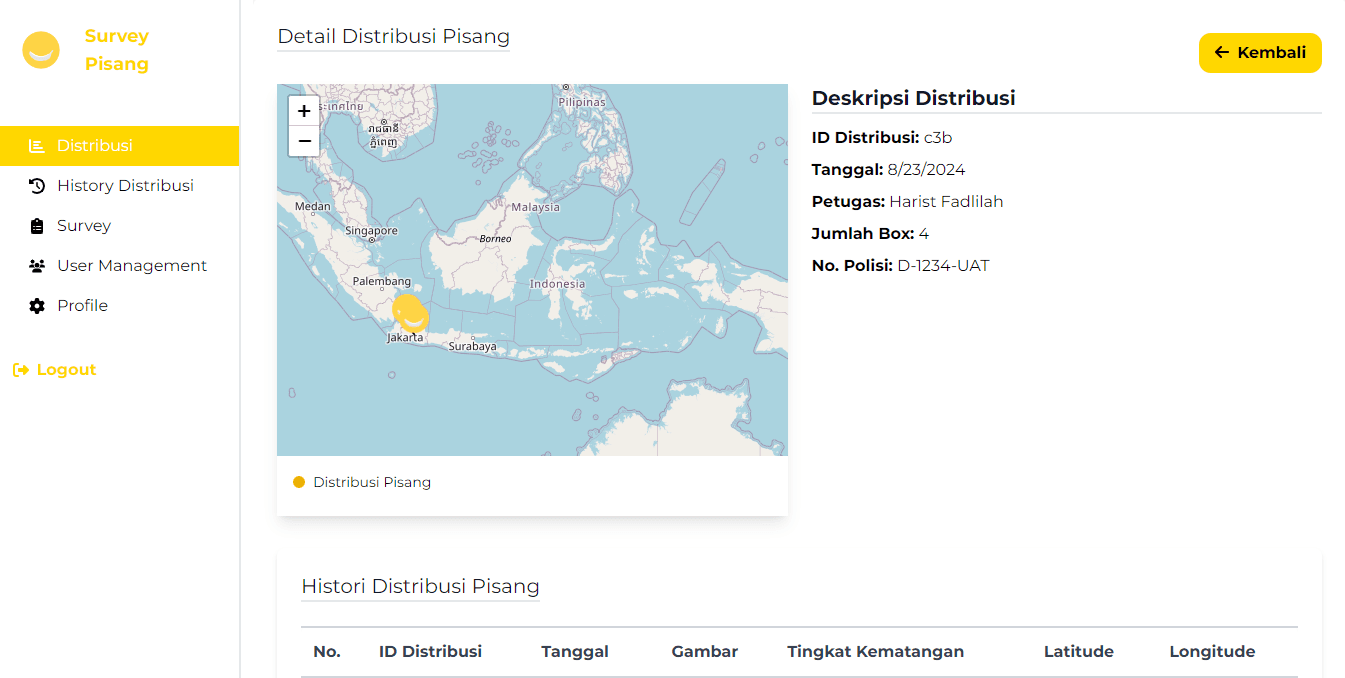This screenshot has width=1345, height=678.
Task: Toggle the Distribusi Pisang legend dot
Action: coord(299,482)
